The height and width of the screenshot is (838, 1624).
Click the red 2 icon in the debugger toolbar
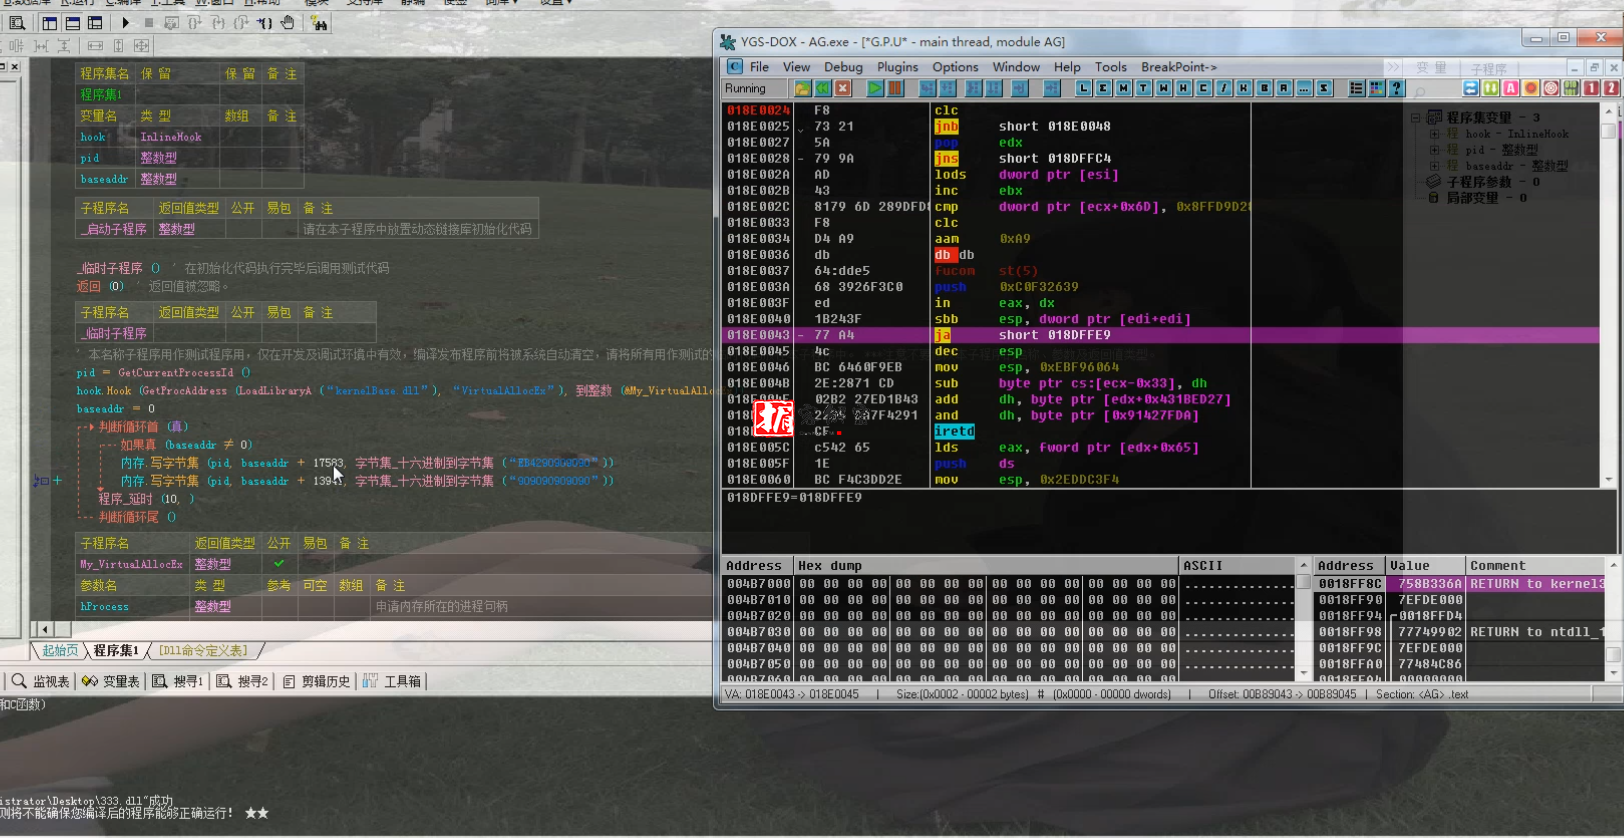(x=1611, y=88)
